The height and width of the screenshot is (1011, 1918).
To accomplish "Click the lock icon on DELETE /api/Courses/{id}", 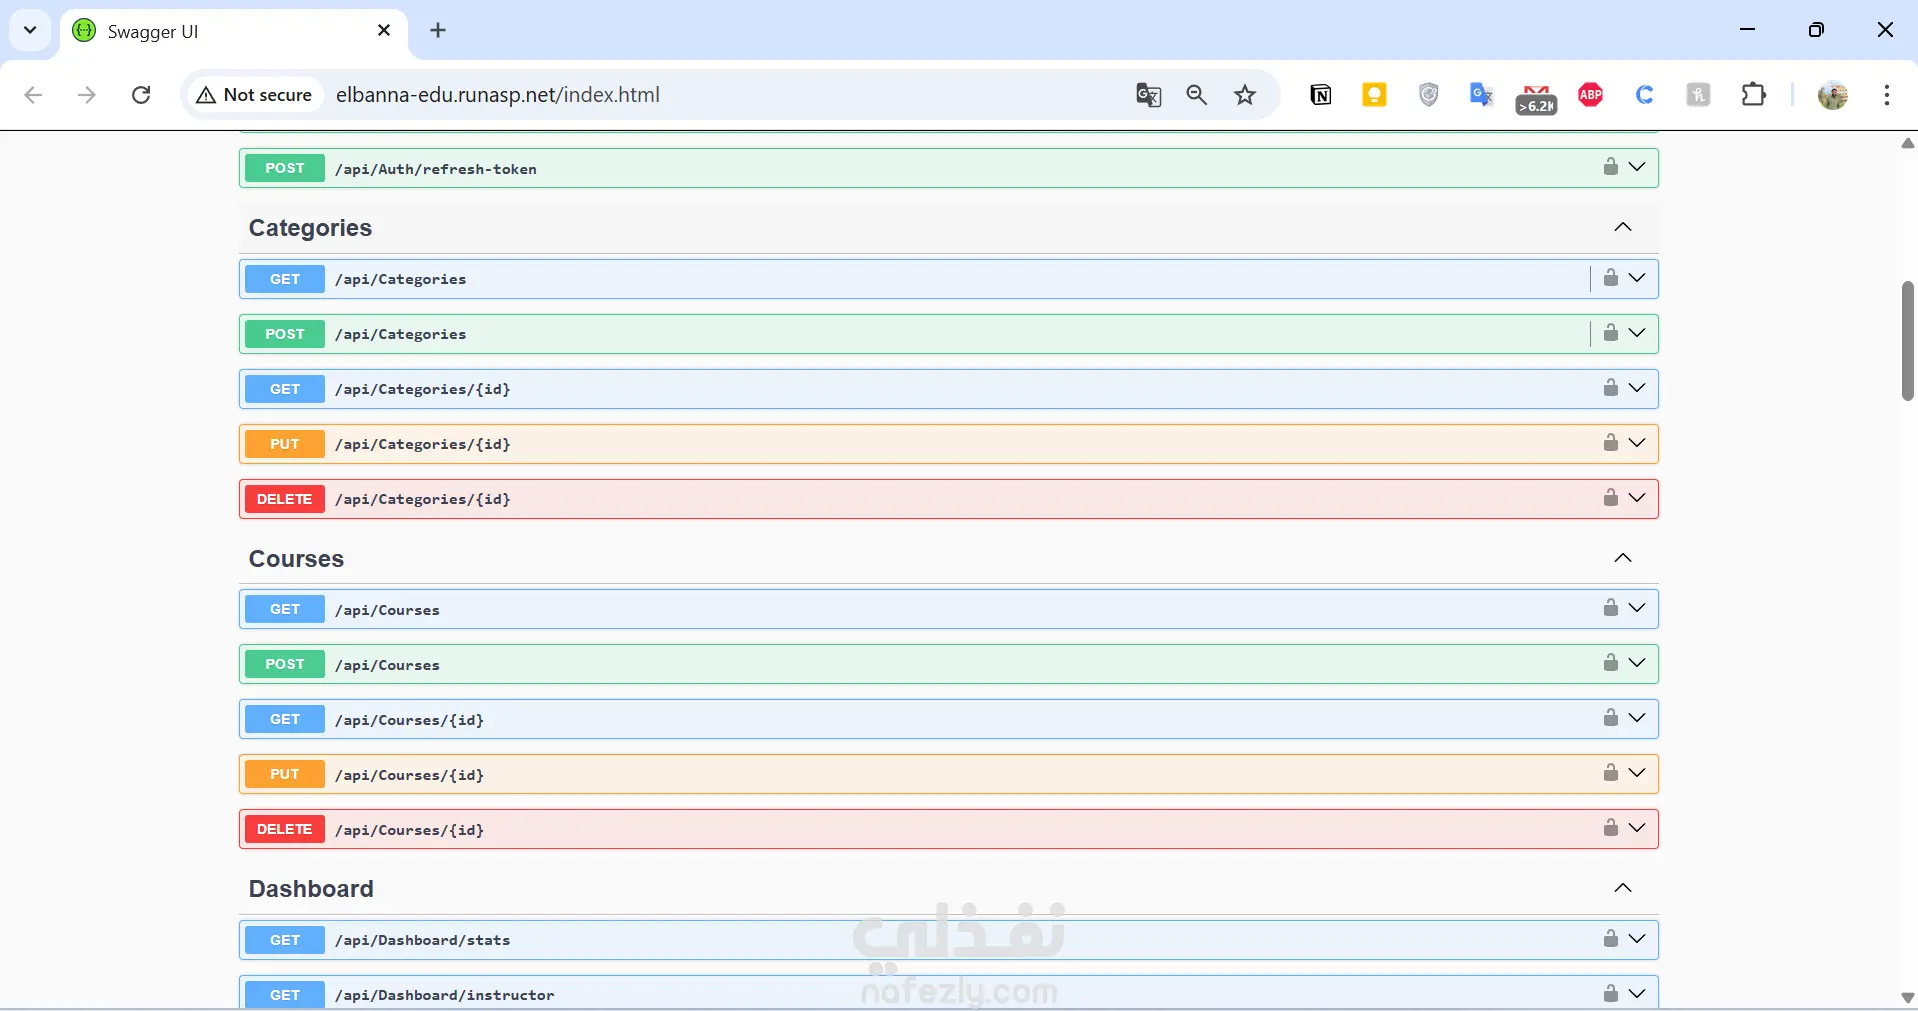I will click(1610, 828).
